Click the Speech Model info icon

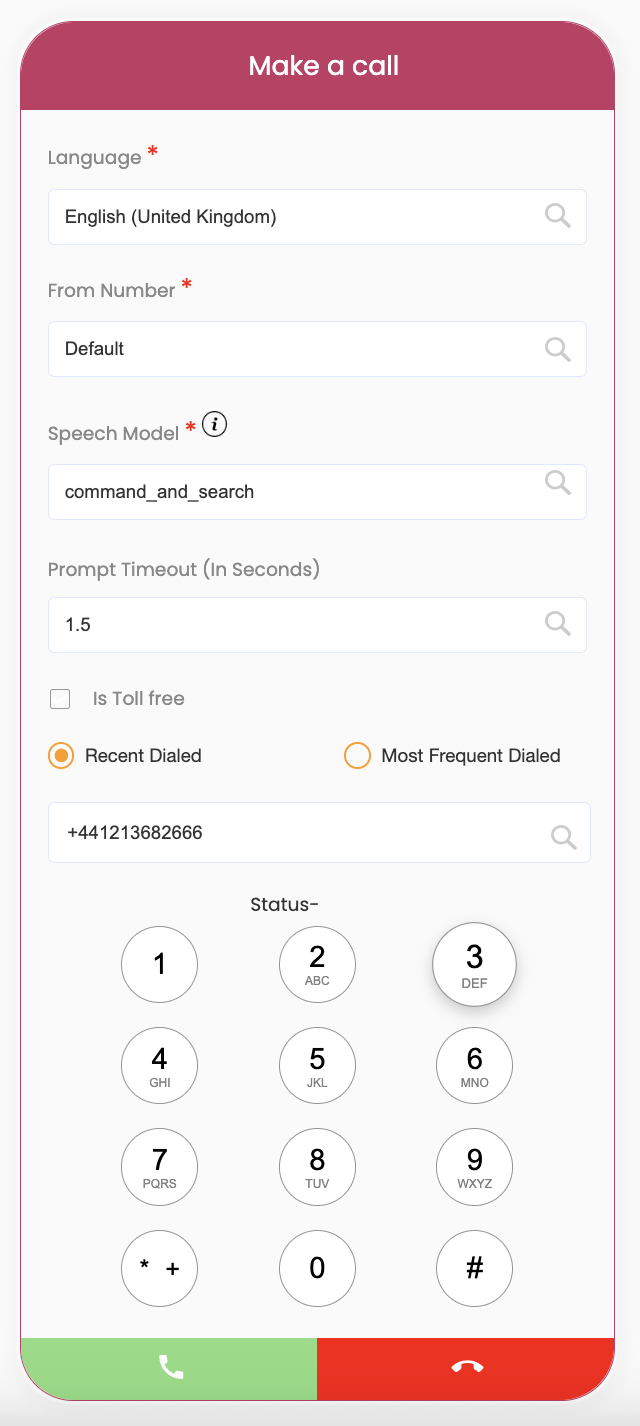point(214,425)
